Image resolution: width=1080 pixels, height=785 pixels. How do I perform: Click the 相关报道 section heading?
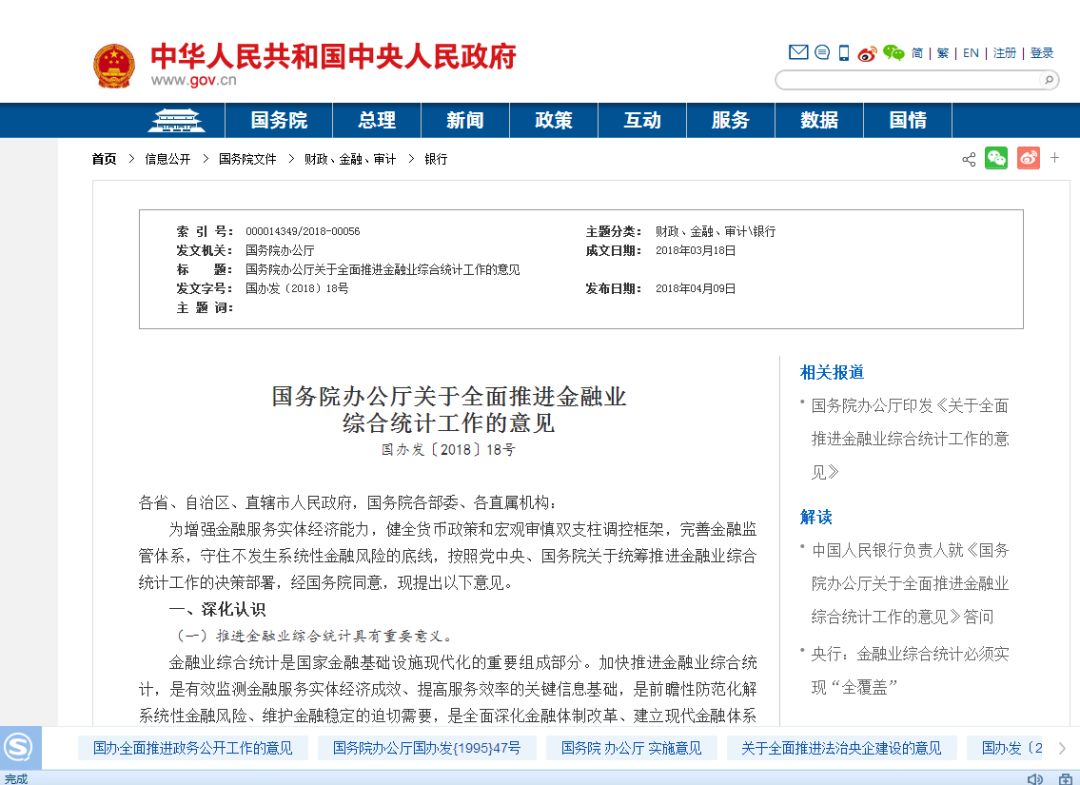coord(831,373)
